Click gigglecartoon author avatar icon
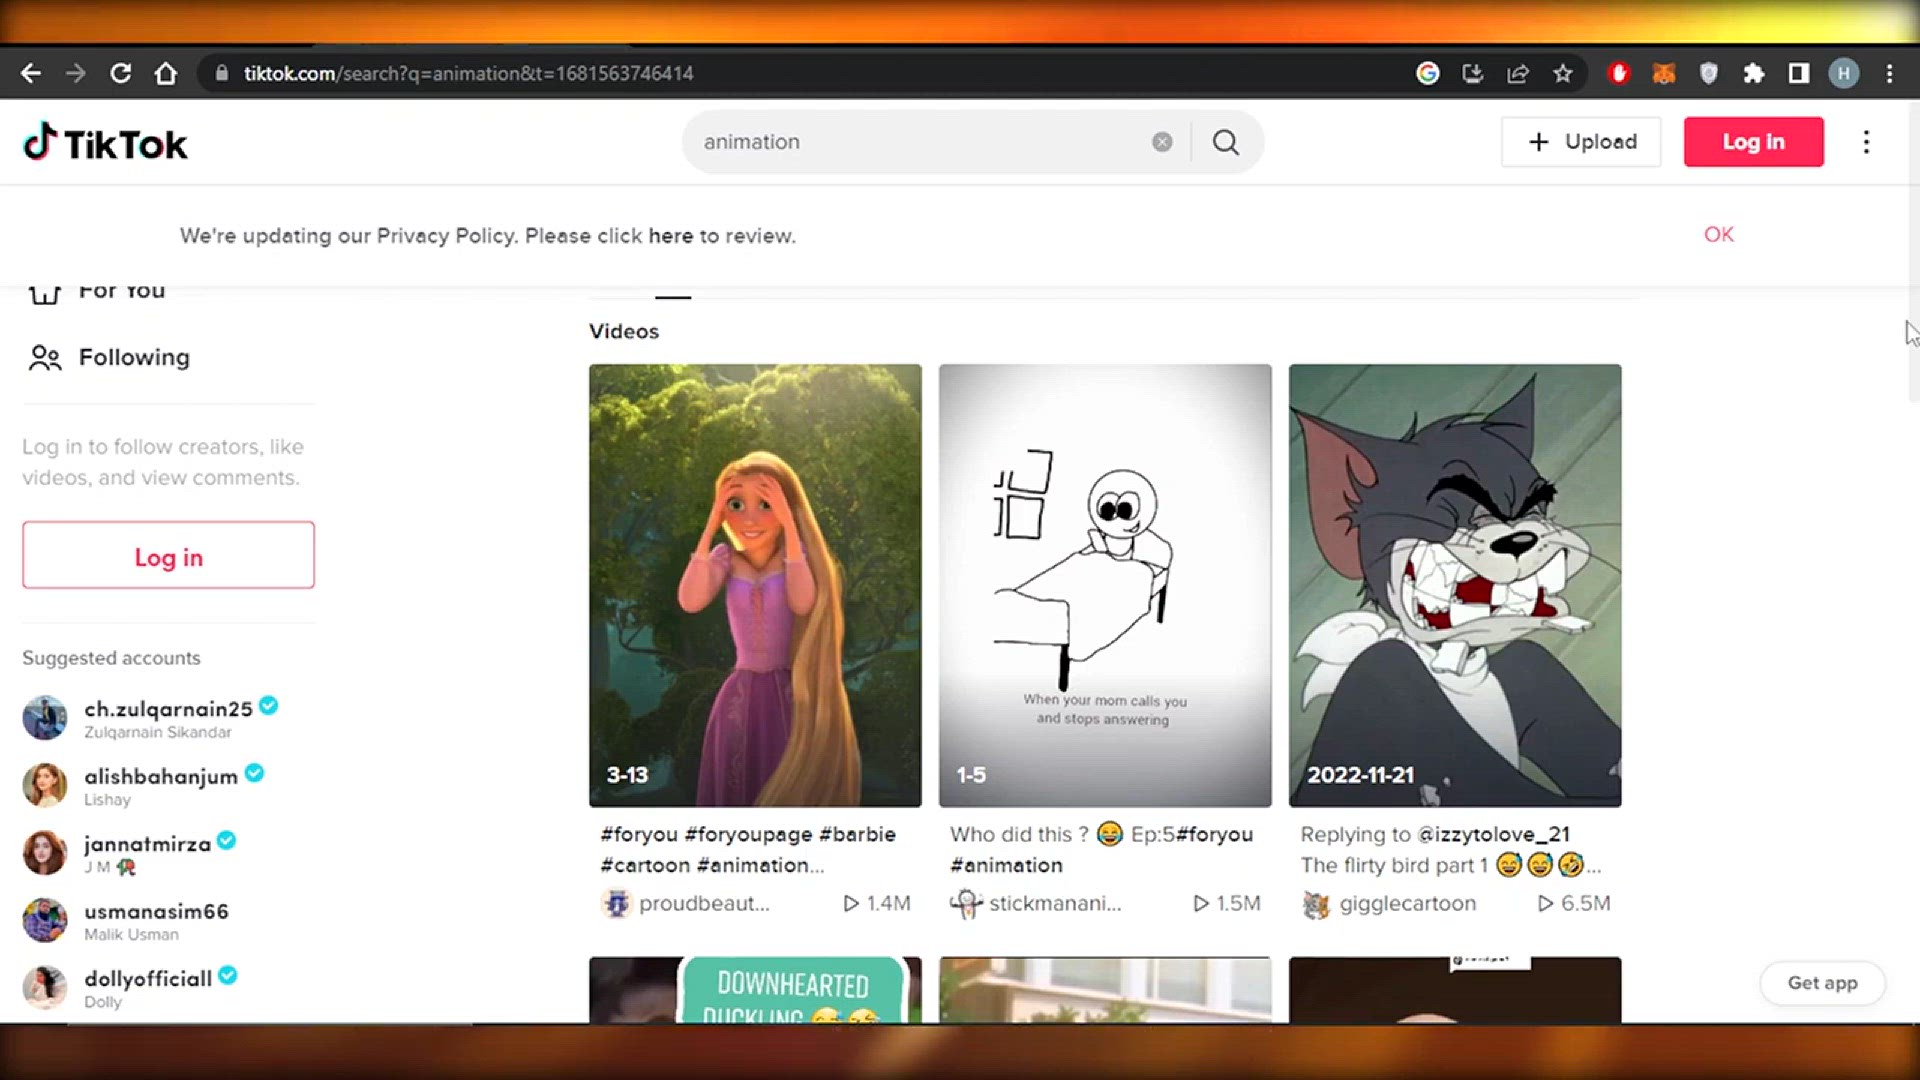The height and width of the screenshot is (1080, 1920). (x=1316, y=904)
